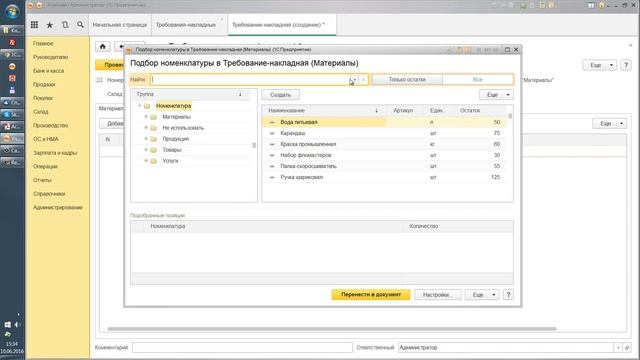Viewport: 640px width, 360px height.
Task: Open the Зарплата и кадры section
Action: (x=55, y=153)
